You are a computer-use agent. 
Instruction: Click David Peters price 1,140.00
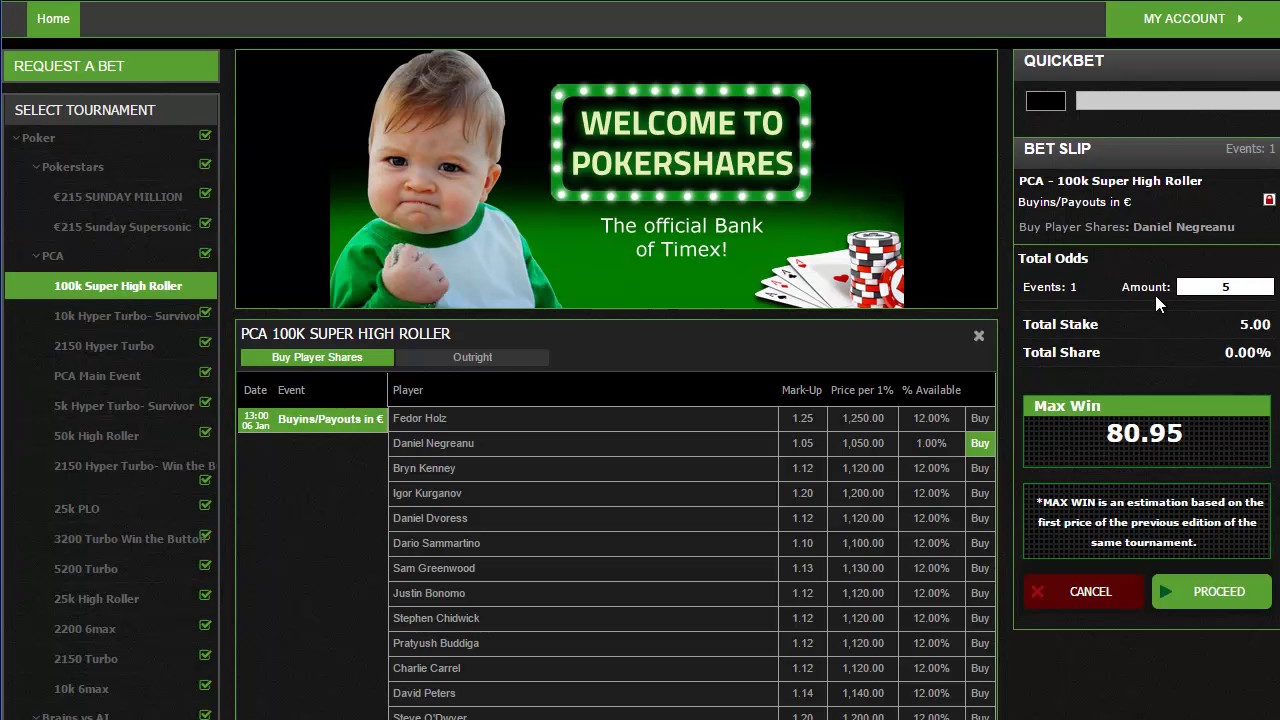(862, 693)
